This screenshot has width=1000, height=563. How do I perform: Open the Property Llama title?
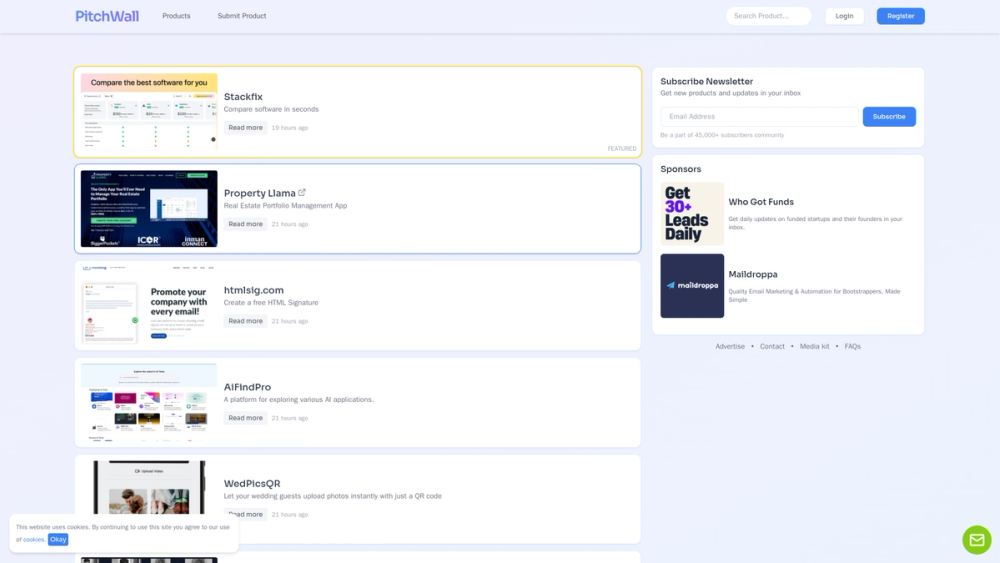coord(260,193)
